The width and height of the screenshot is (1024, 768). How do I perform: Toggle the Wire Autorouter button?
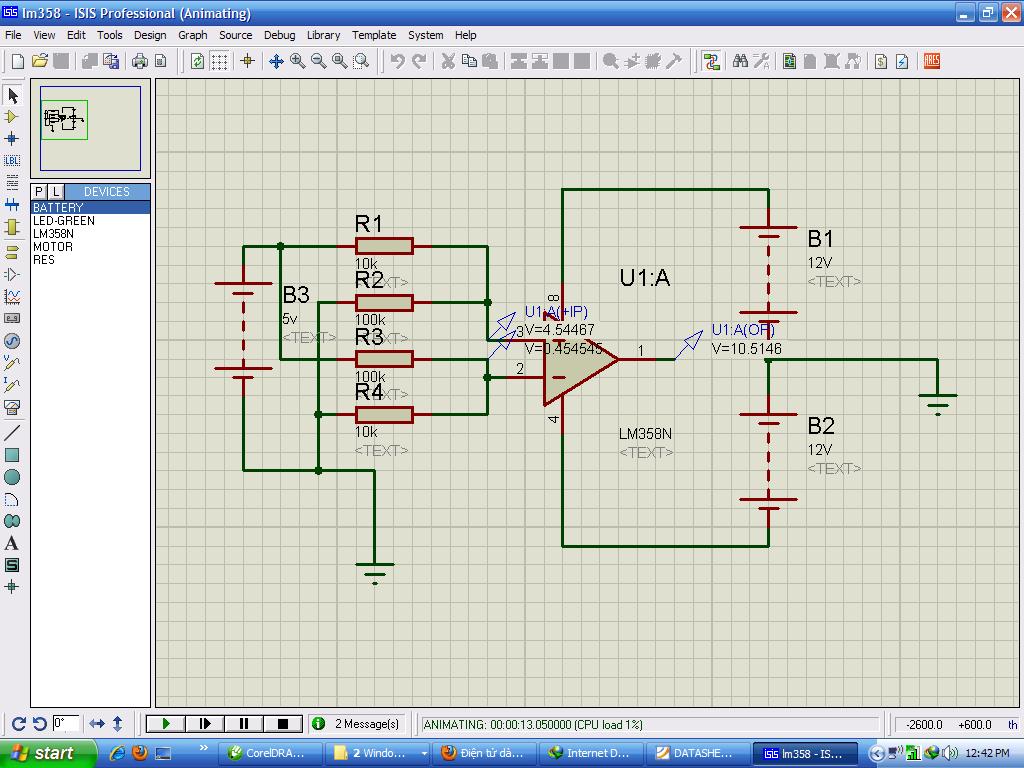711,61
